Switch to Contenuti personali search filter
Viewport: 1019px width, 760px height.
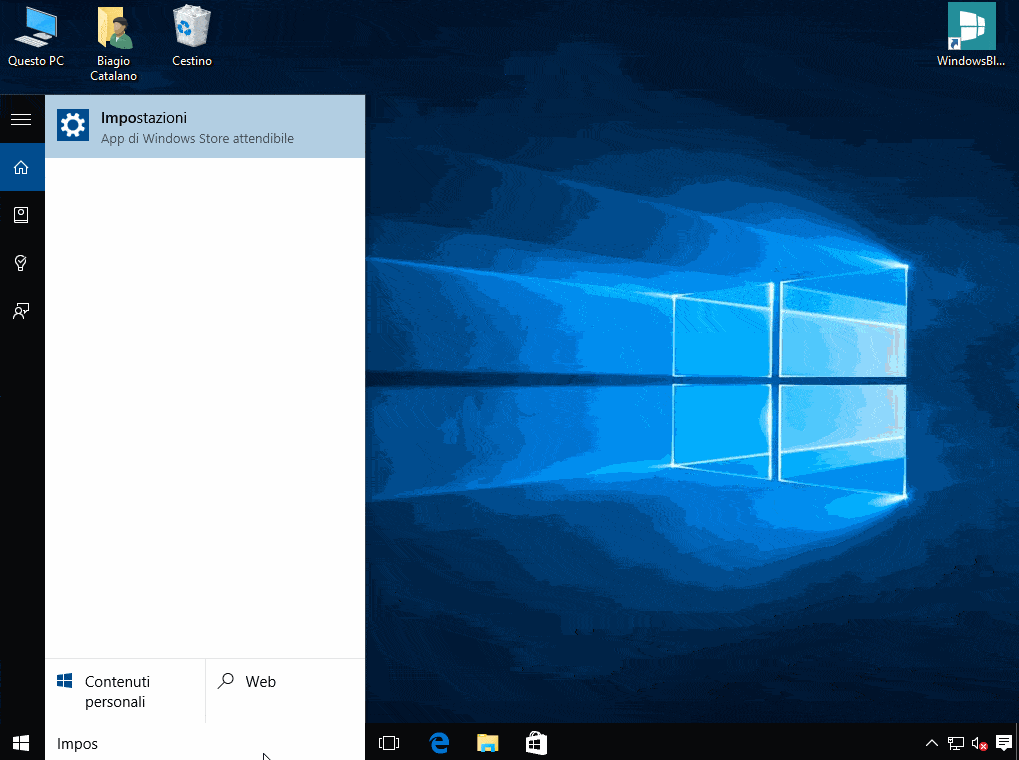125,691
